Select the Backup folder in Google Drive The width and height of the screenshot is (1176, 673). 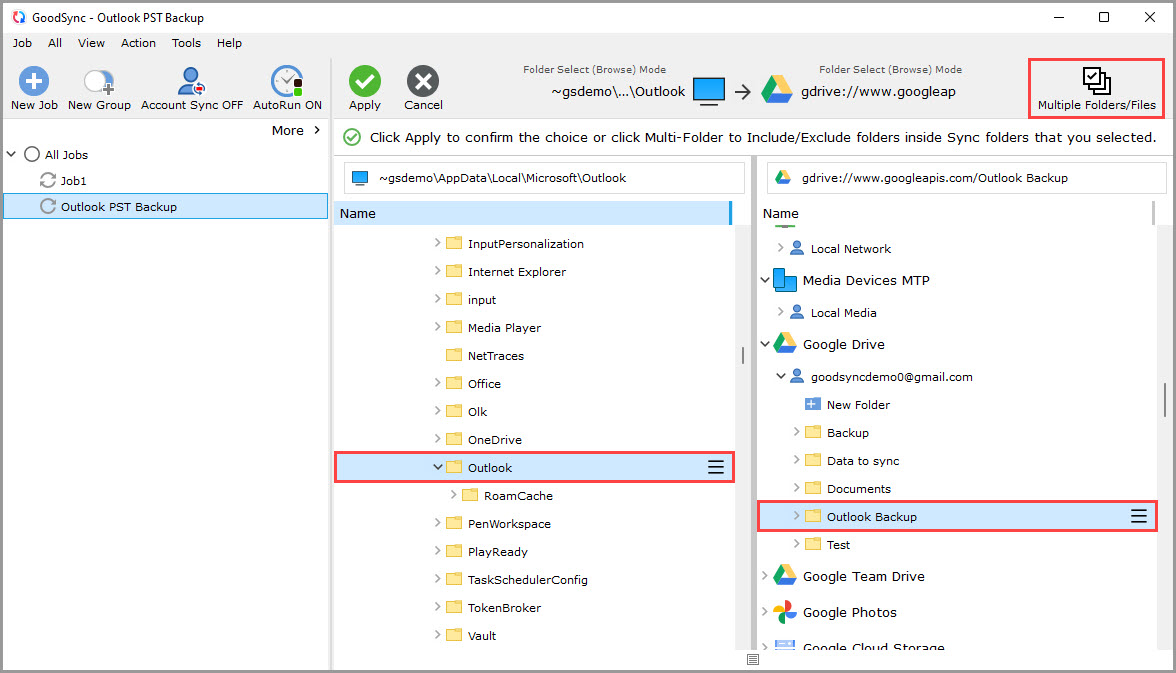tap(848, 433)
